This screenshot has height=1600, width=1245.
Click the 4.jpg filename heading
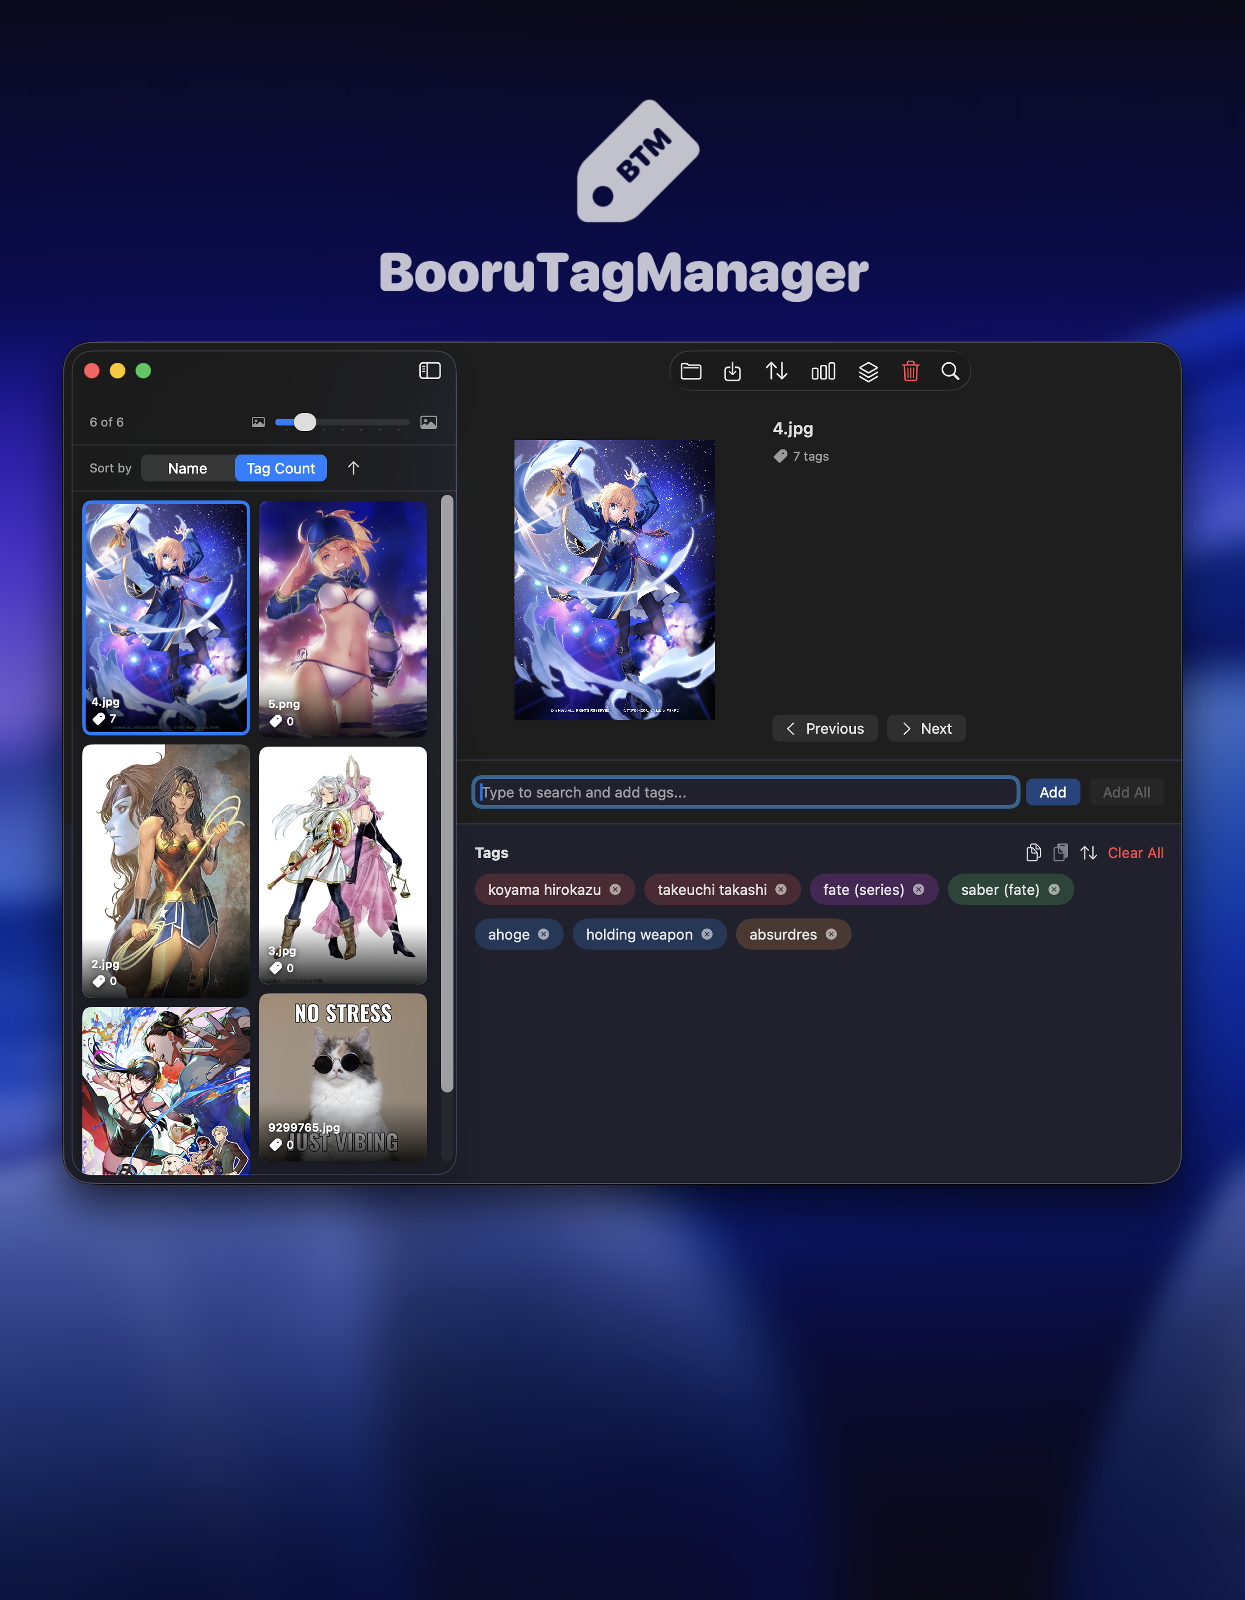(x=793, y=429)
